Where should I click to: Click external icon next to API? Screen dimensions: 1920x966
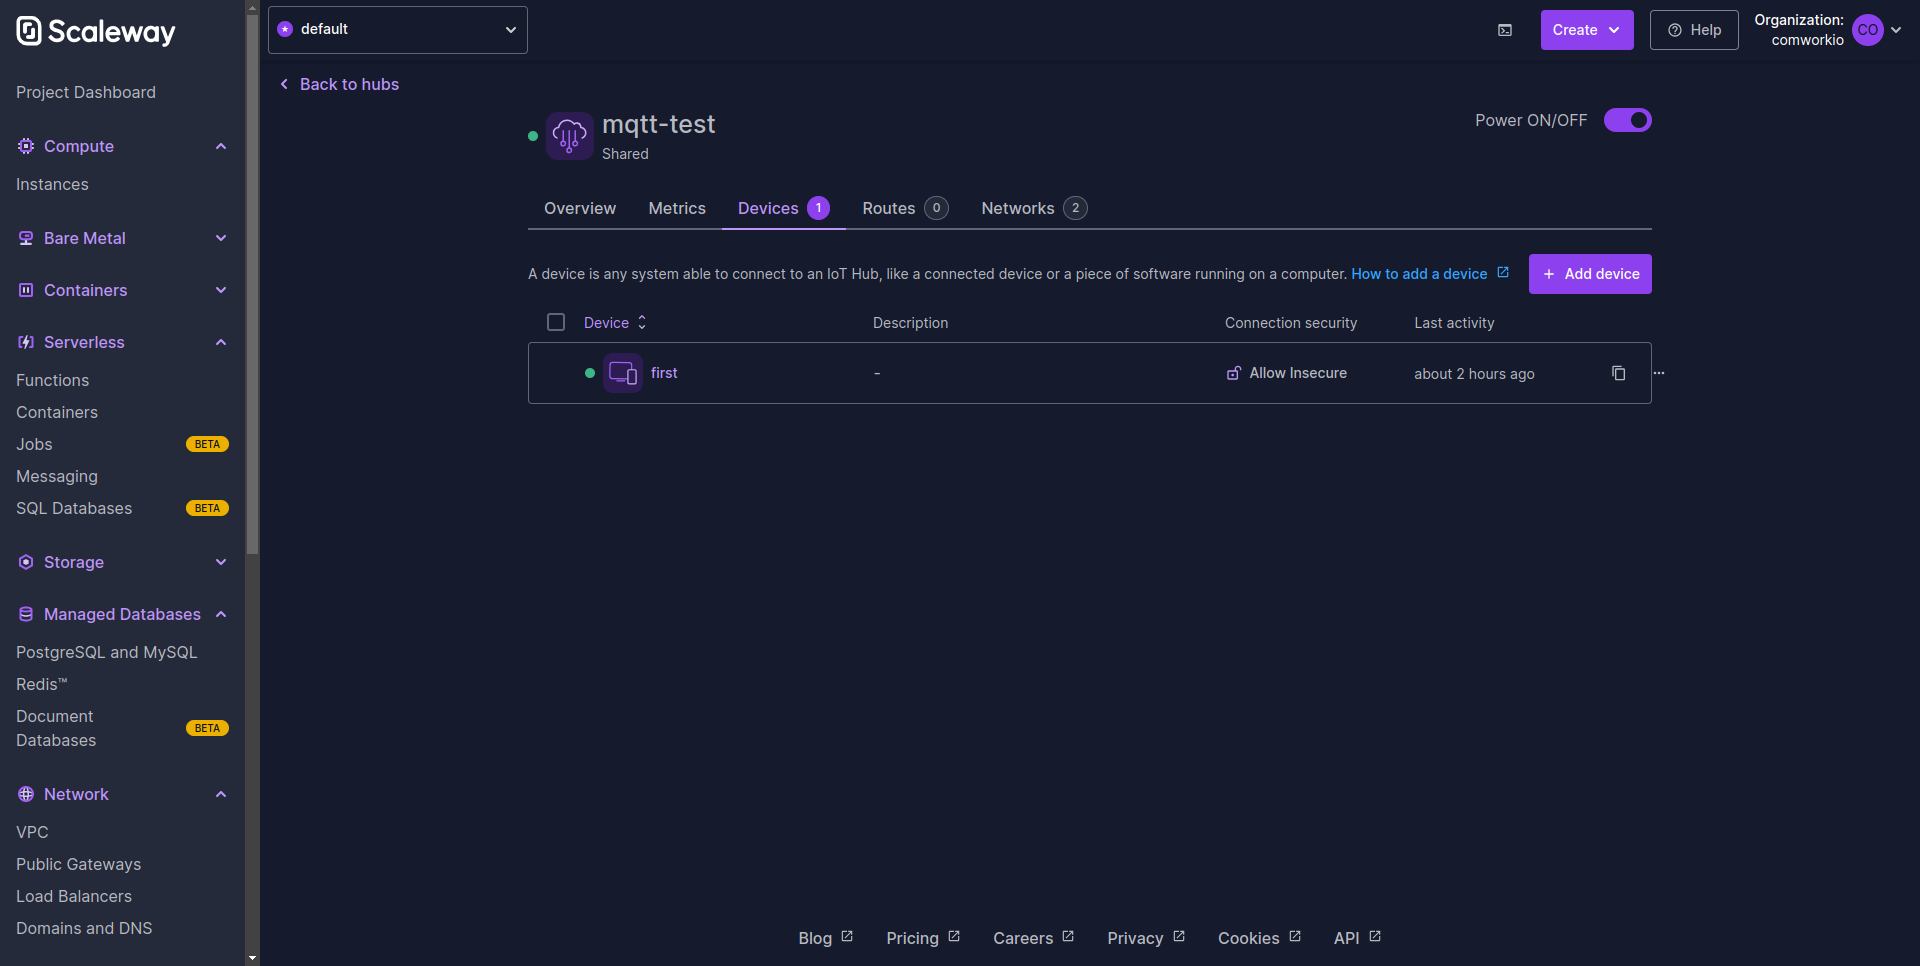(x=1375, y=936)
